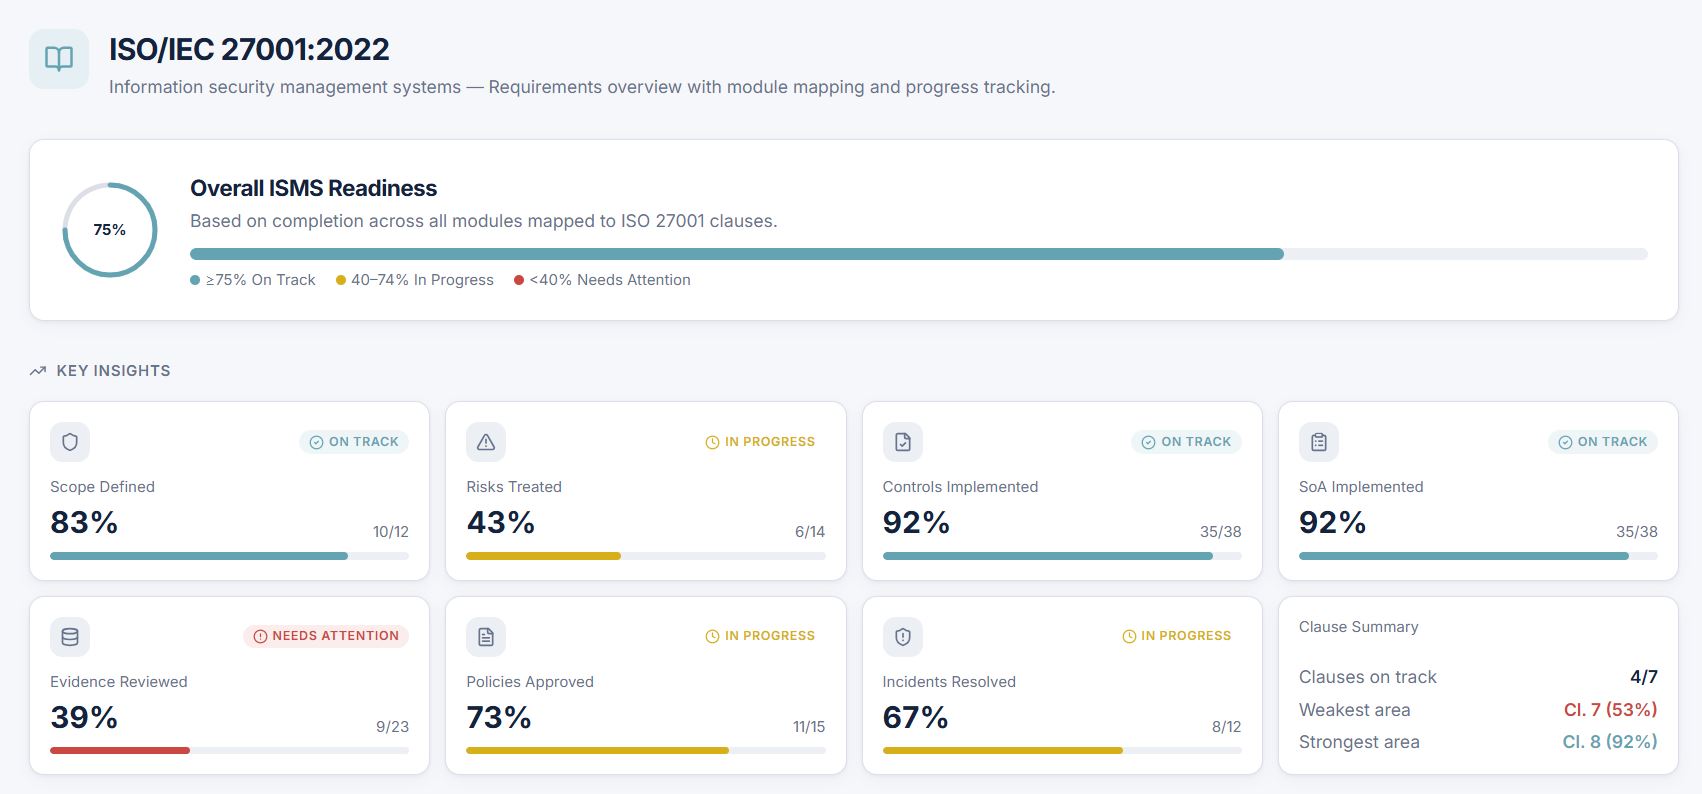Click the Overall ISMS Readiness progress bar
Viewport: 1702px width, 794px height.
tap(919, 254)
